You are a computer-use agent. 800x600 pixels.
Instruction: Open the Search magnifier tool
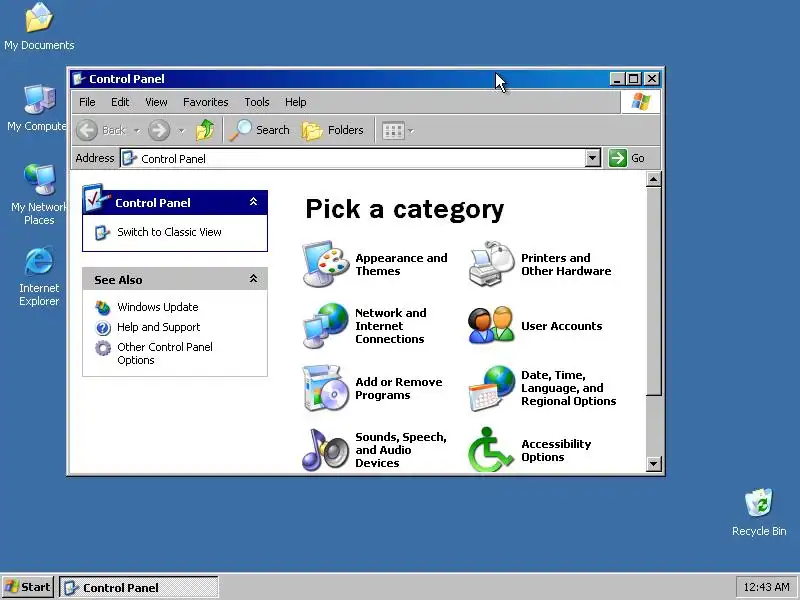[260, 131]
